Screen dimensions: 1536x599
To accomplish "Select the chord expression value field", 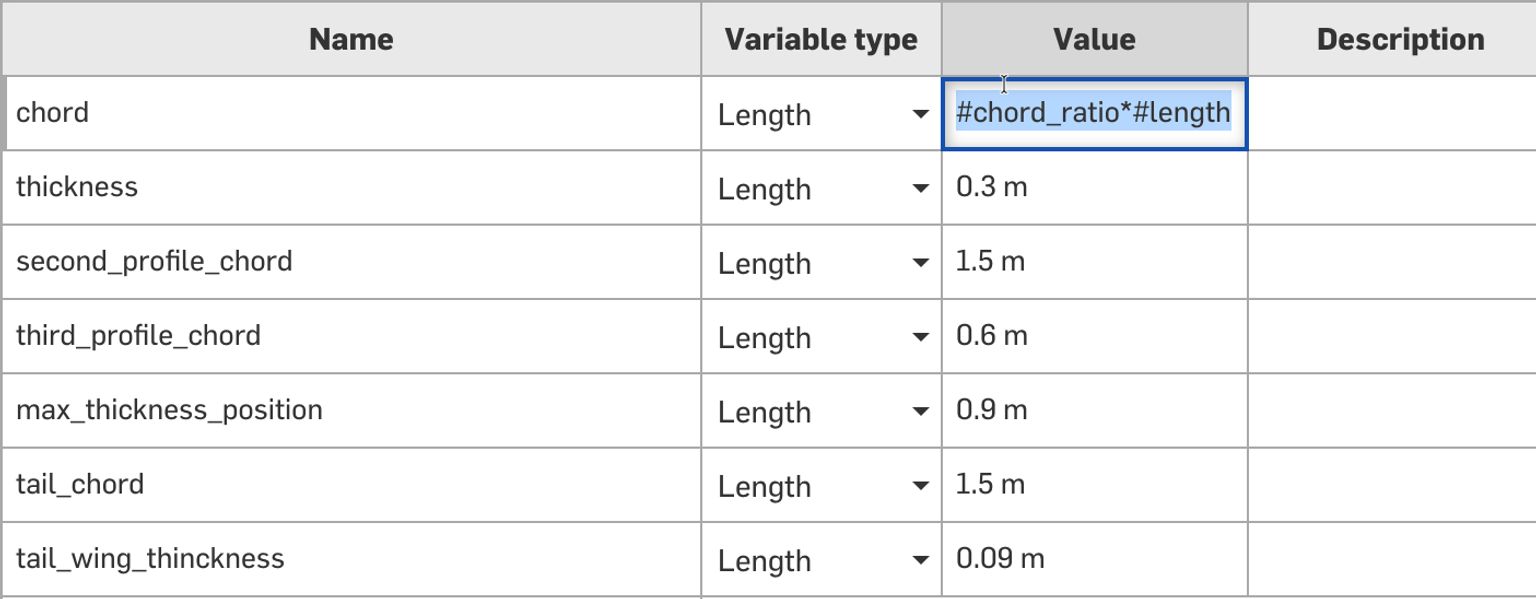I will coord(1093,112).
